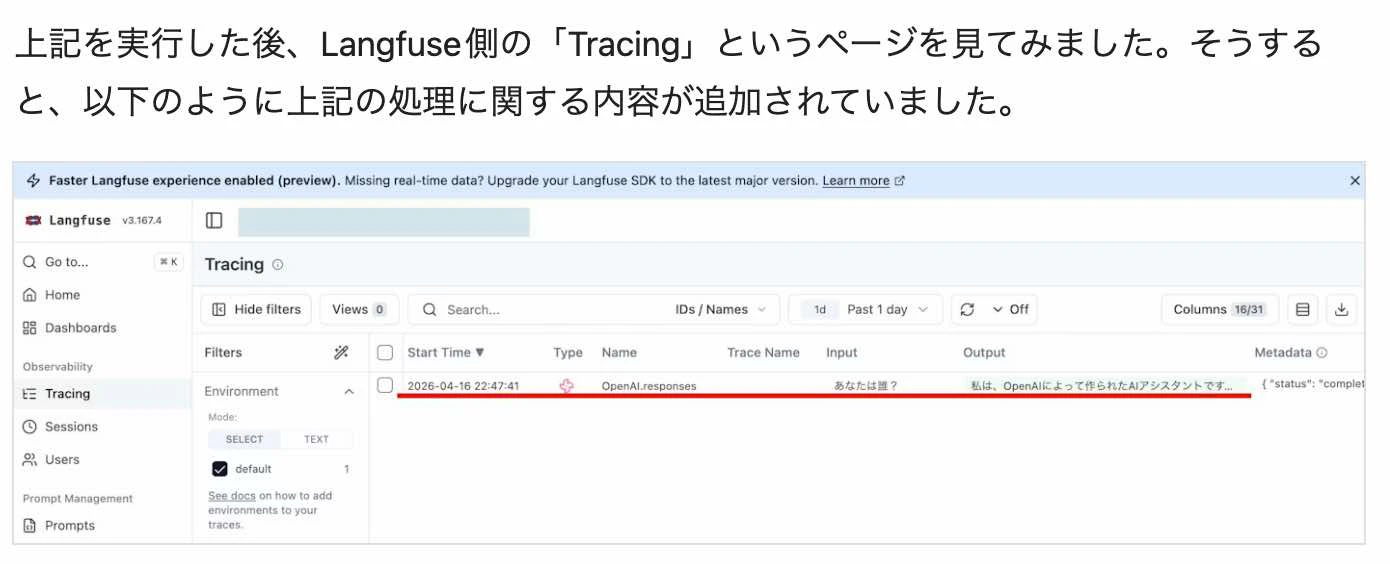
Task: Open the row height icon button
Action: (1302, 309)
